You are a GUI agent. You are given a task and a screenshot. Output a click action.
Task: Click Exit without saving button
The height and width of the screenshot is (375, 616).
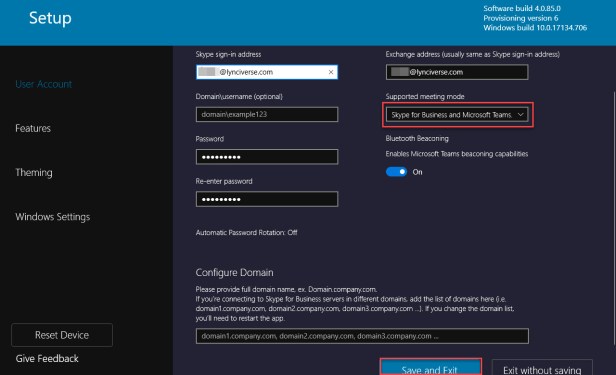pos(542,368)
